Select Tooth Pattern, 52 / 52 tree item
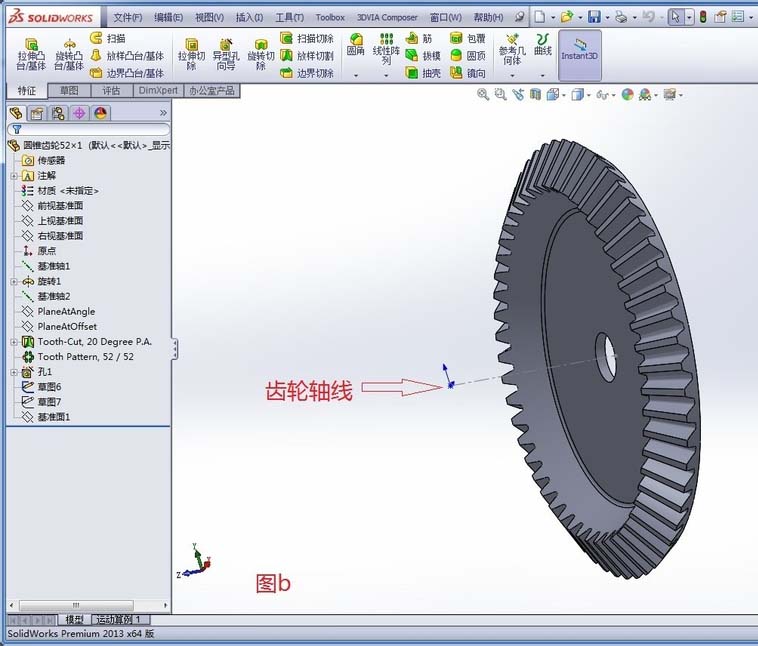Image resolution: width=758 pixels, height=646 pixels. (85, 357)
